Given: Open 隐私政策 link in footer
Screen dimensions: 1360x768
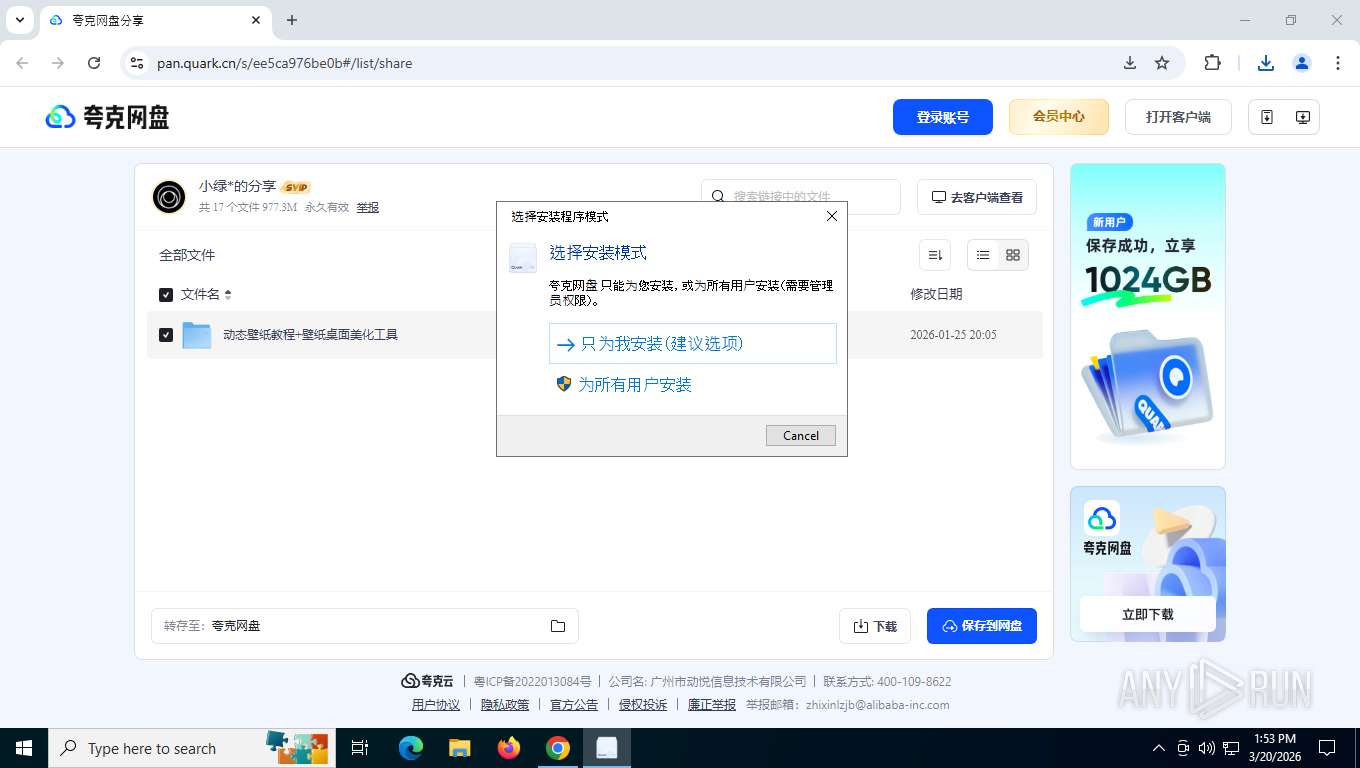Looking at the screenshot, I should (x=505, y=705).
